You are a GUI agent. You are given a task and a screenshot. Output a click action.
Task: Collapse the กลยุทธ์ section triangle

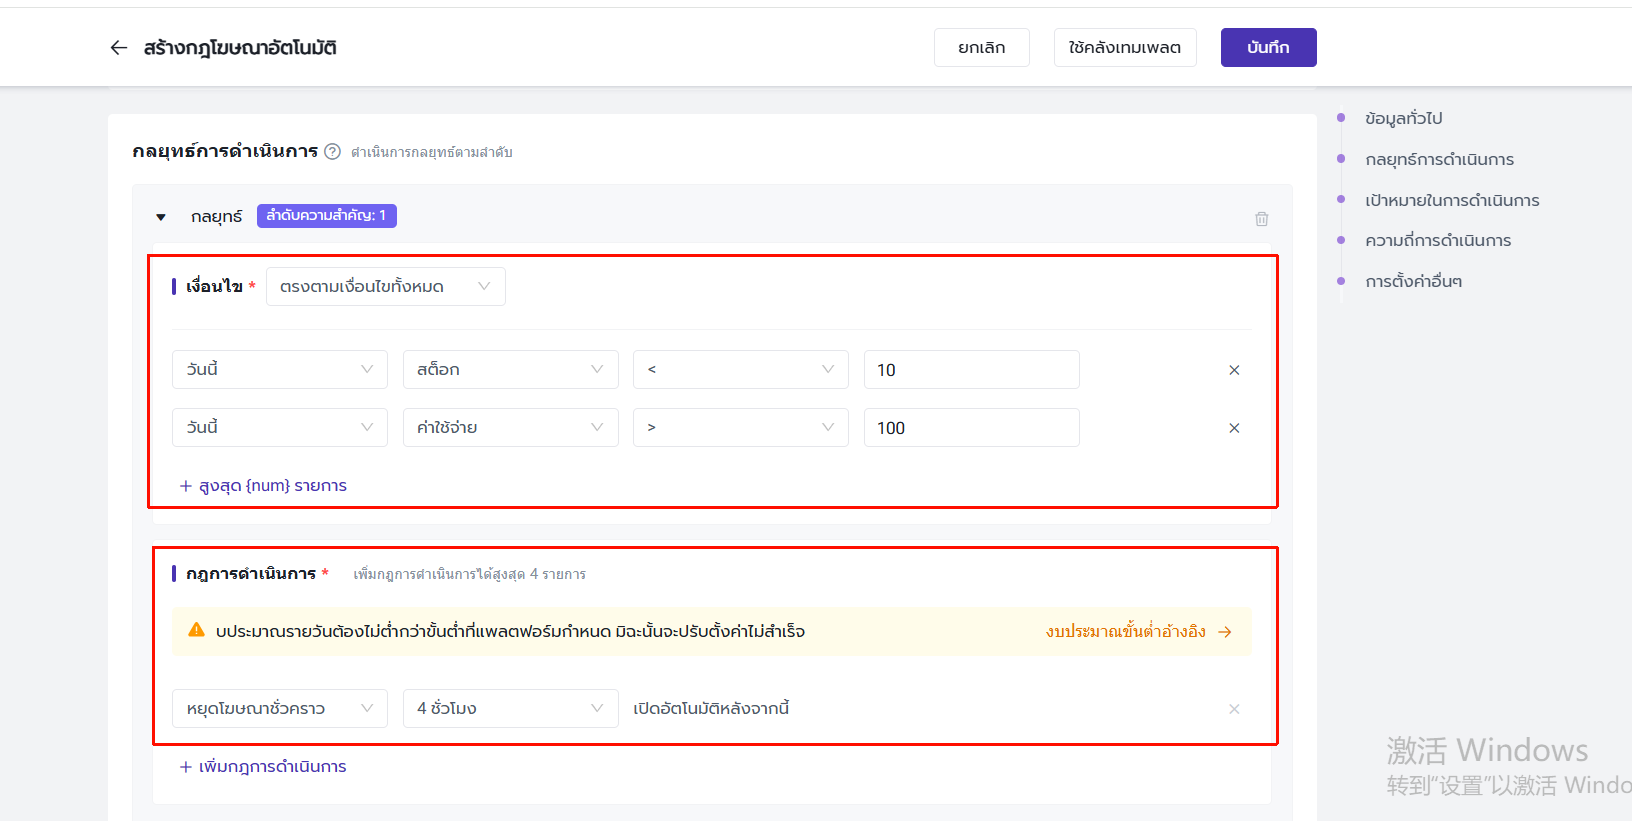click(x=161, y=217)
